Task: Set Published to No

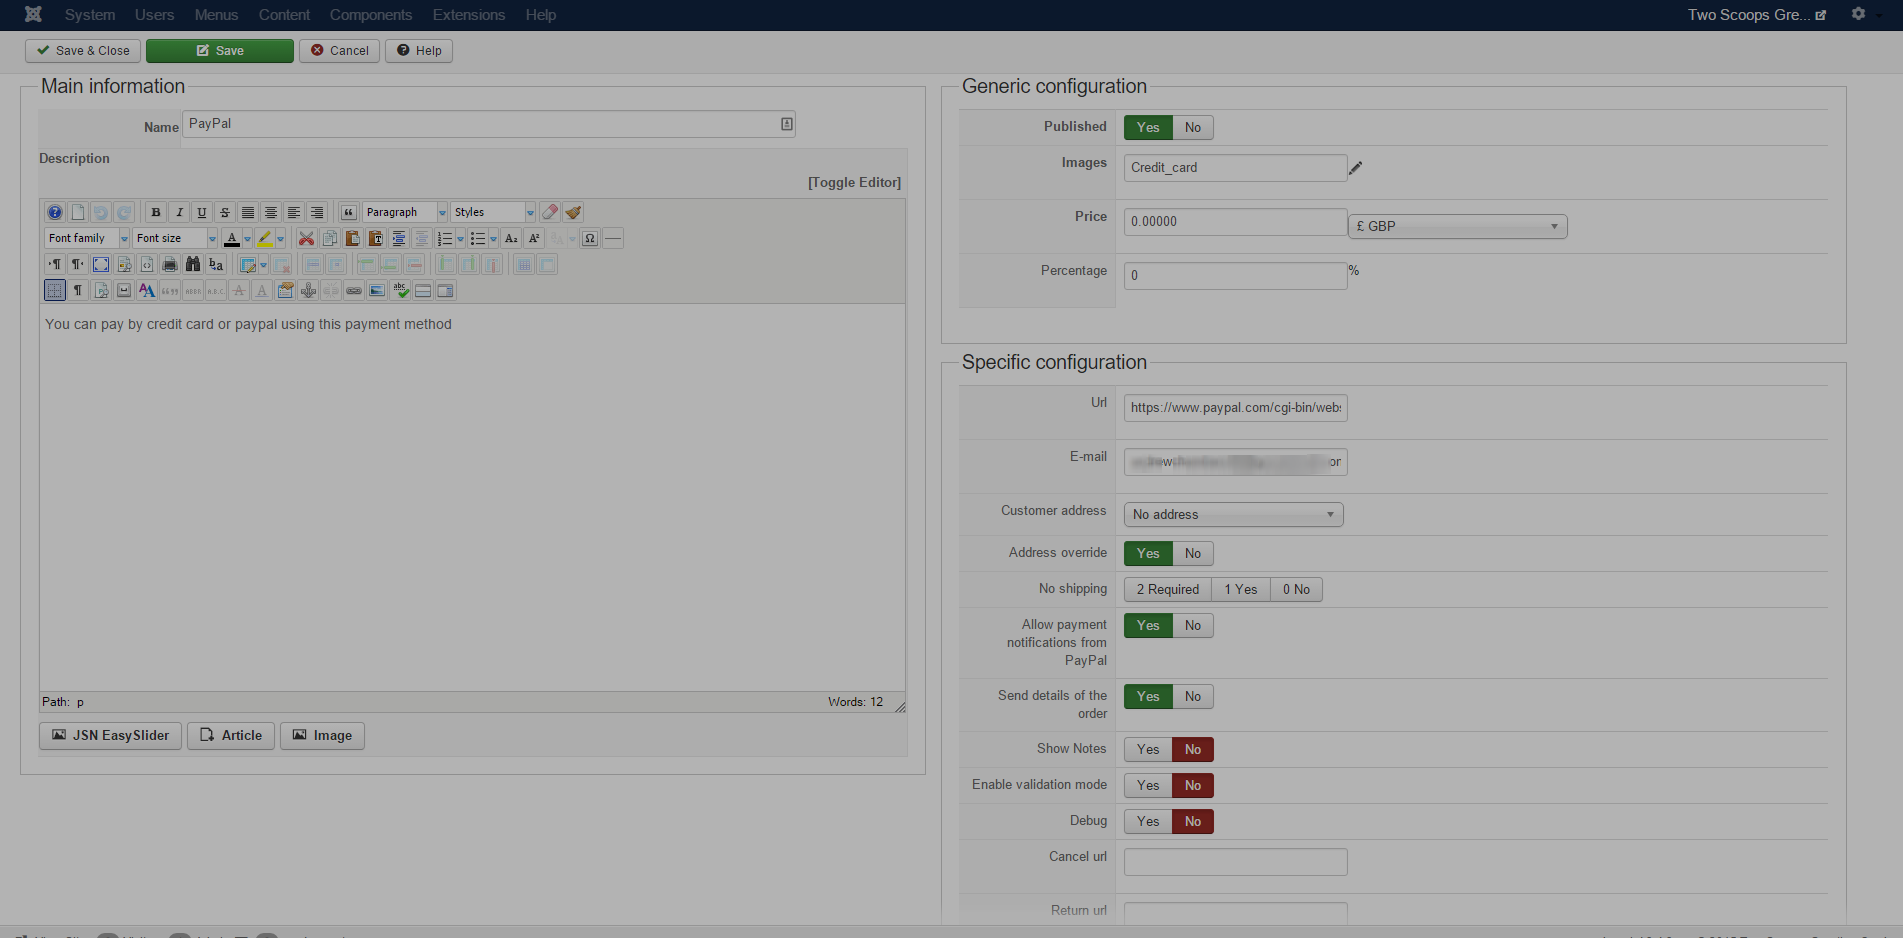Action: tap(1193, 127)
